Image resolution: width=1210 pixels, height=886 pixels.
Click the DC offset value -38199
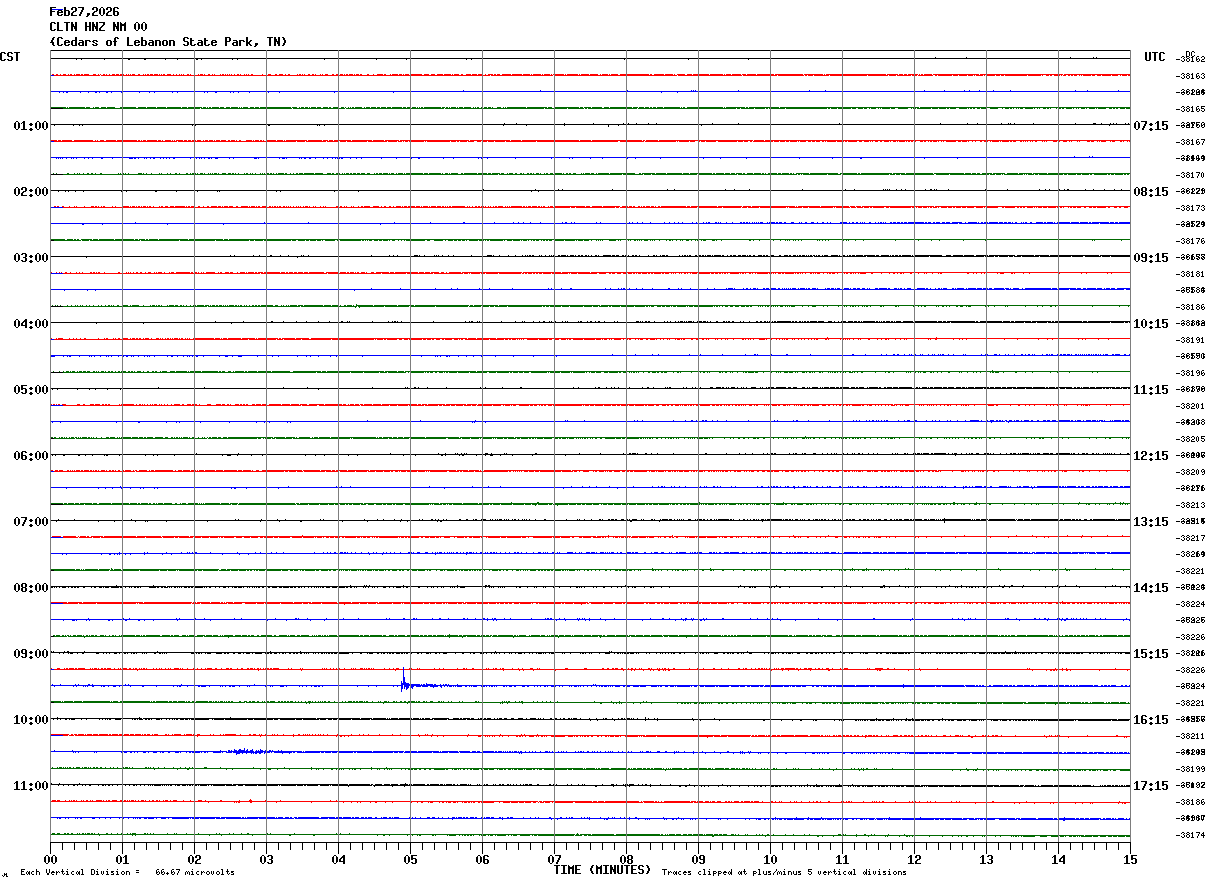tap(1191, 769)
